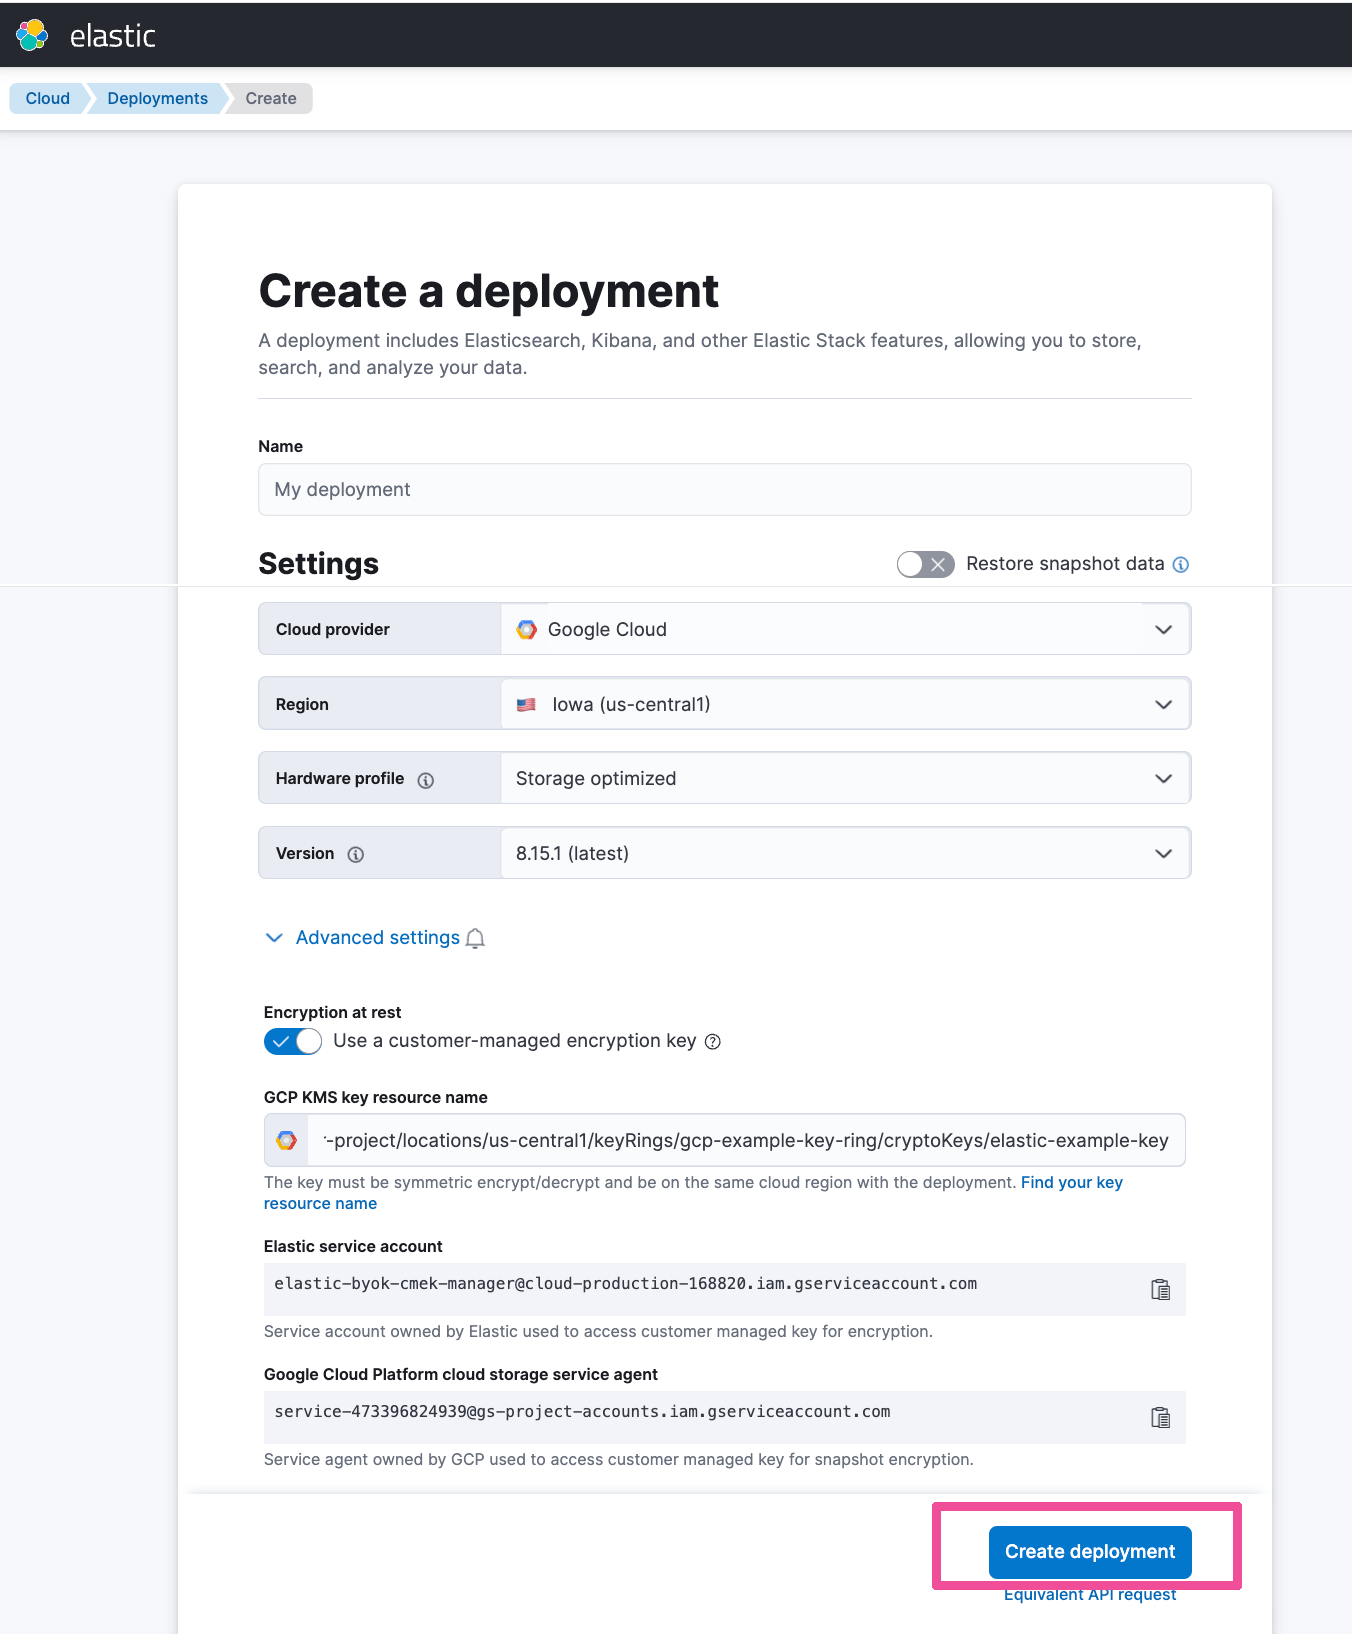This screenshot has width=1352, height=1644.
Task: Open the Restore snapshot data info icon
Action: (1181, 565)
